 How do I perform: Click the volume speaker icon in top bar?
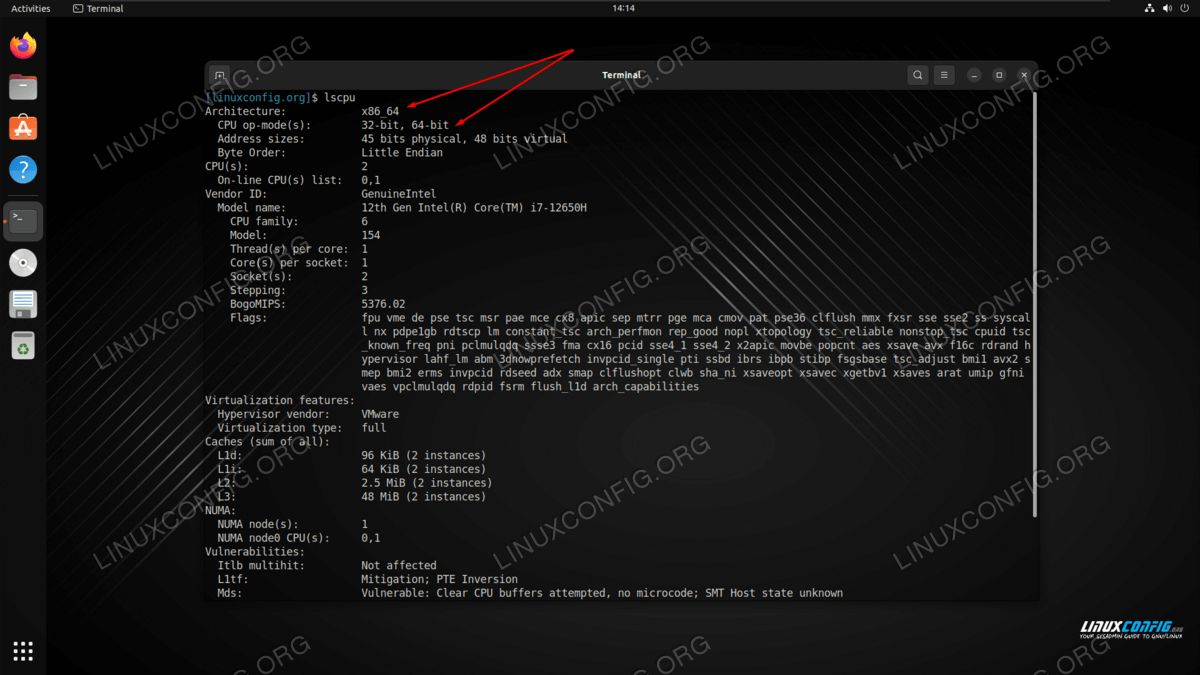coord(1166,8)
